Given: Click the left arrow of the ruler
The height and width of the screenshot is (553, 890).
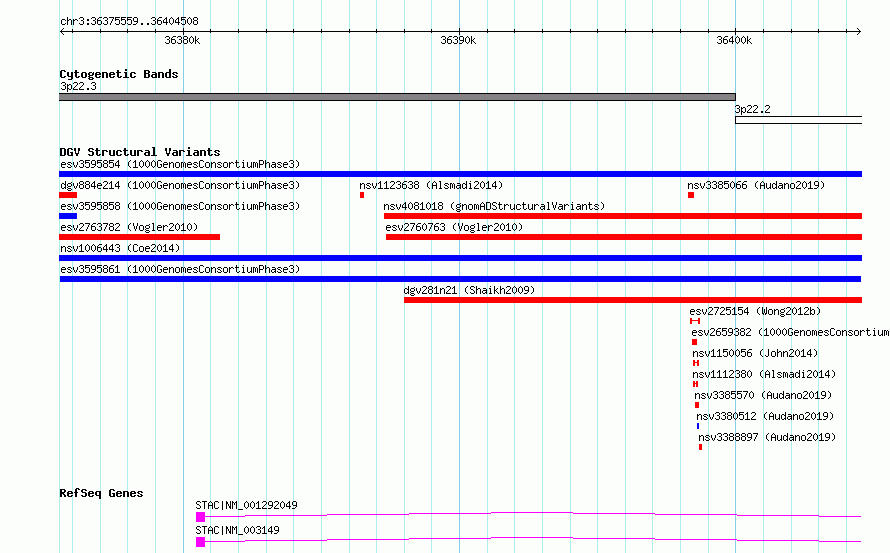Looking at the screenshot, I should pos(62,32).
